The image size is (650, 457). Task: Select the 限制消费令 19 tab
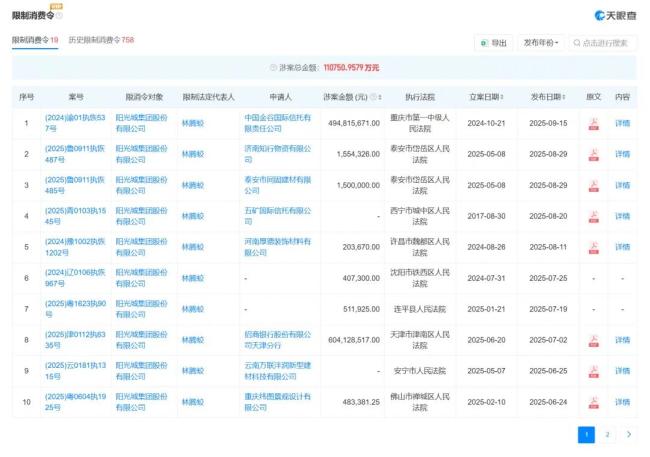(34, 40)
